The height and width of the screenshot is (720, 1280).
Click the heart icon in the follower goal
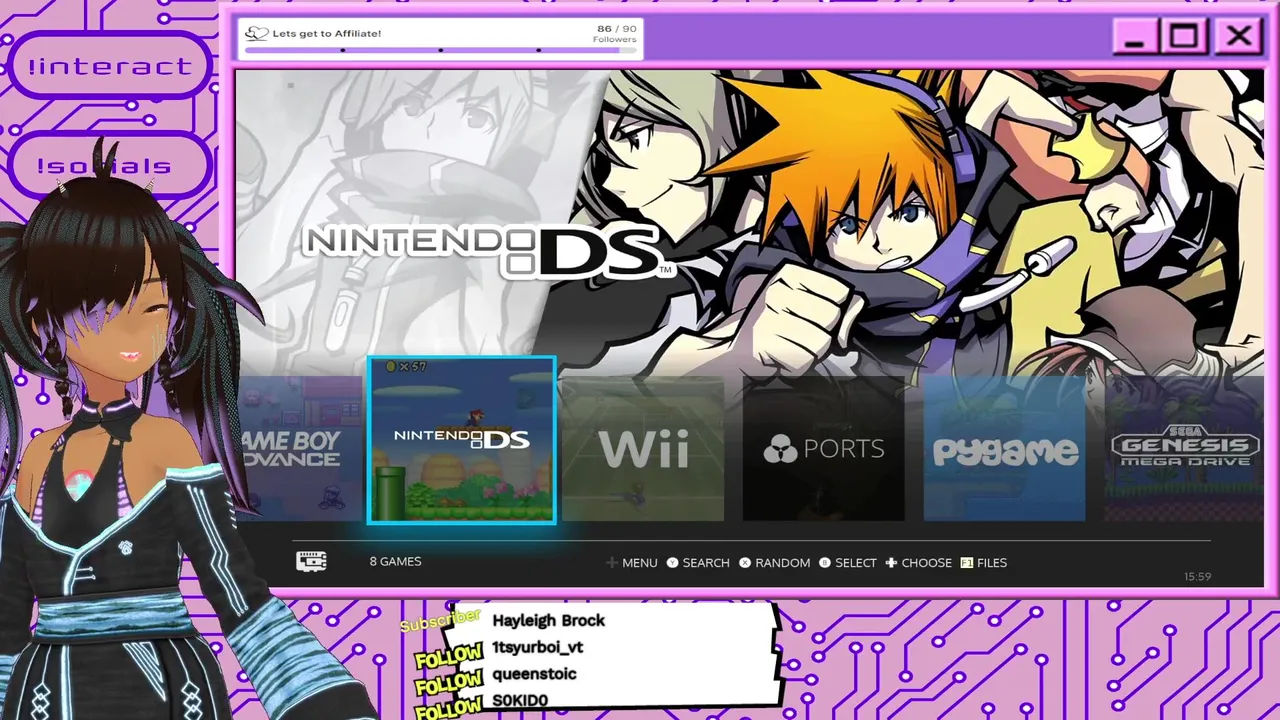pos(257,33)
